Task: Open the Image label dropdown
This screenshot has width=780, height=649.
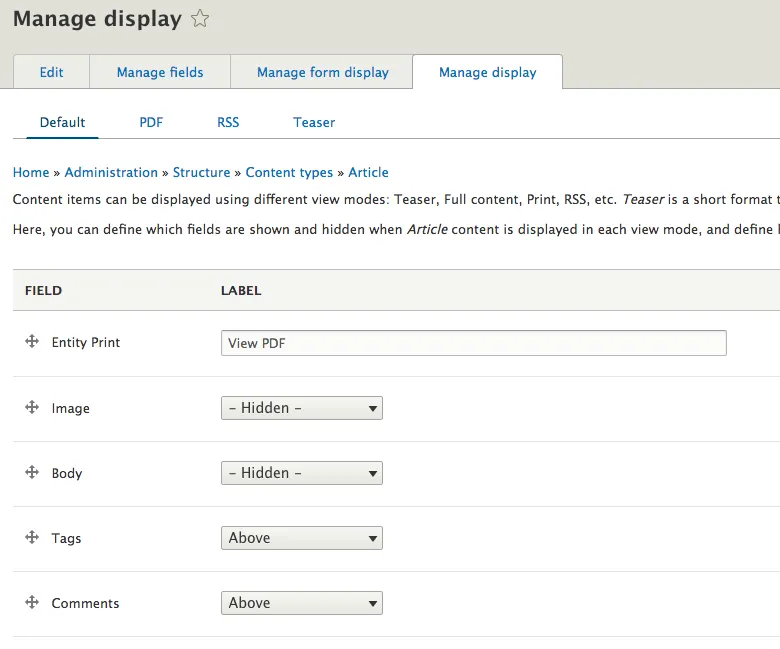Action: click(x=302, y=408)
